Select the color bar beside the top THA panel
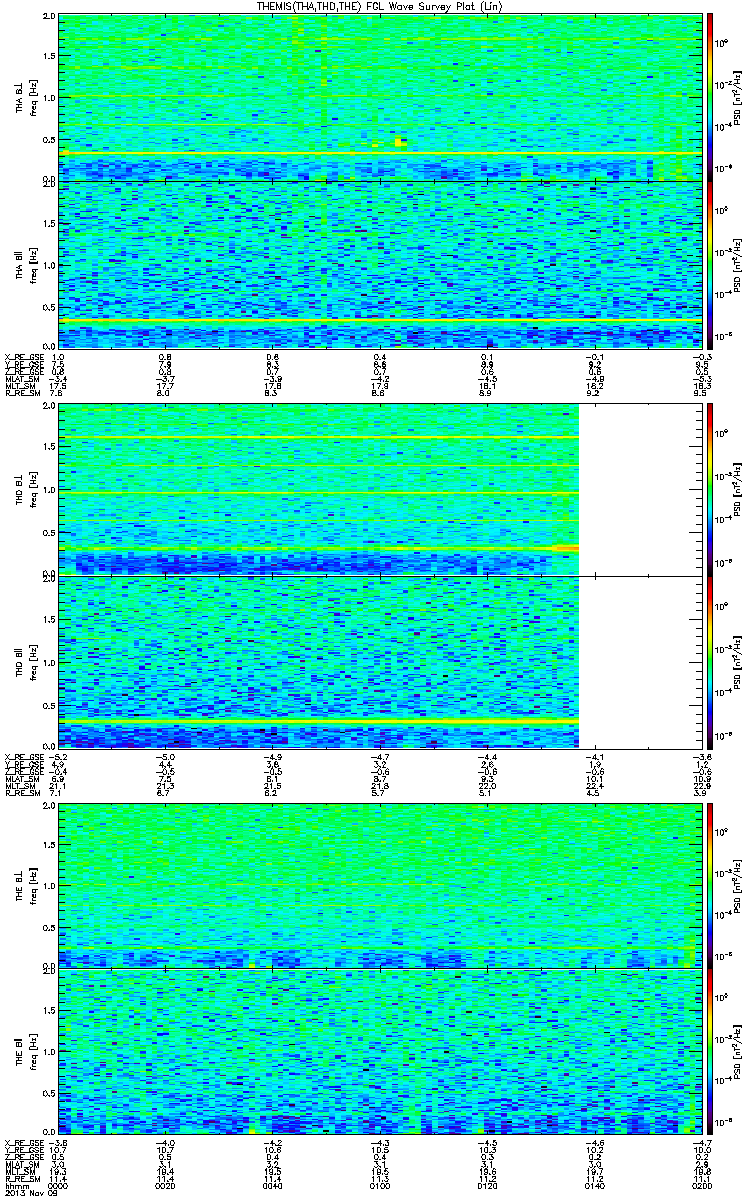The image size is (750, 1200). pyautogui.click(x=710, y=96)
